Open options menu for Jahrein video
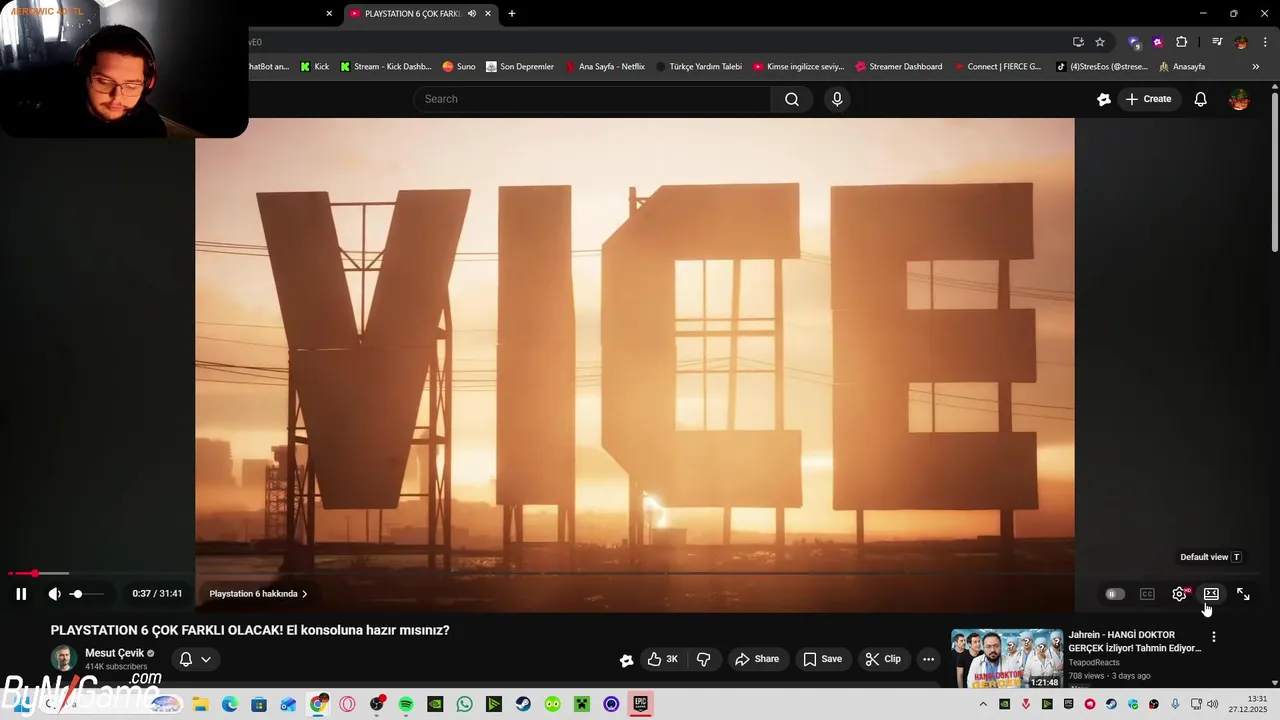This screenshot has width=1280, height=720. (1214, 637)
